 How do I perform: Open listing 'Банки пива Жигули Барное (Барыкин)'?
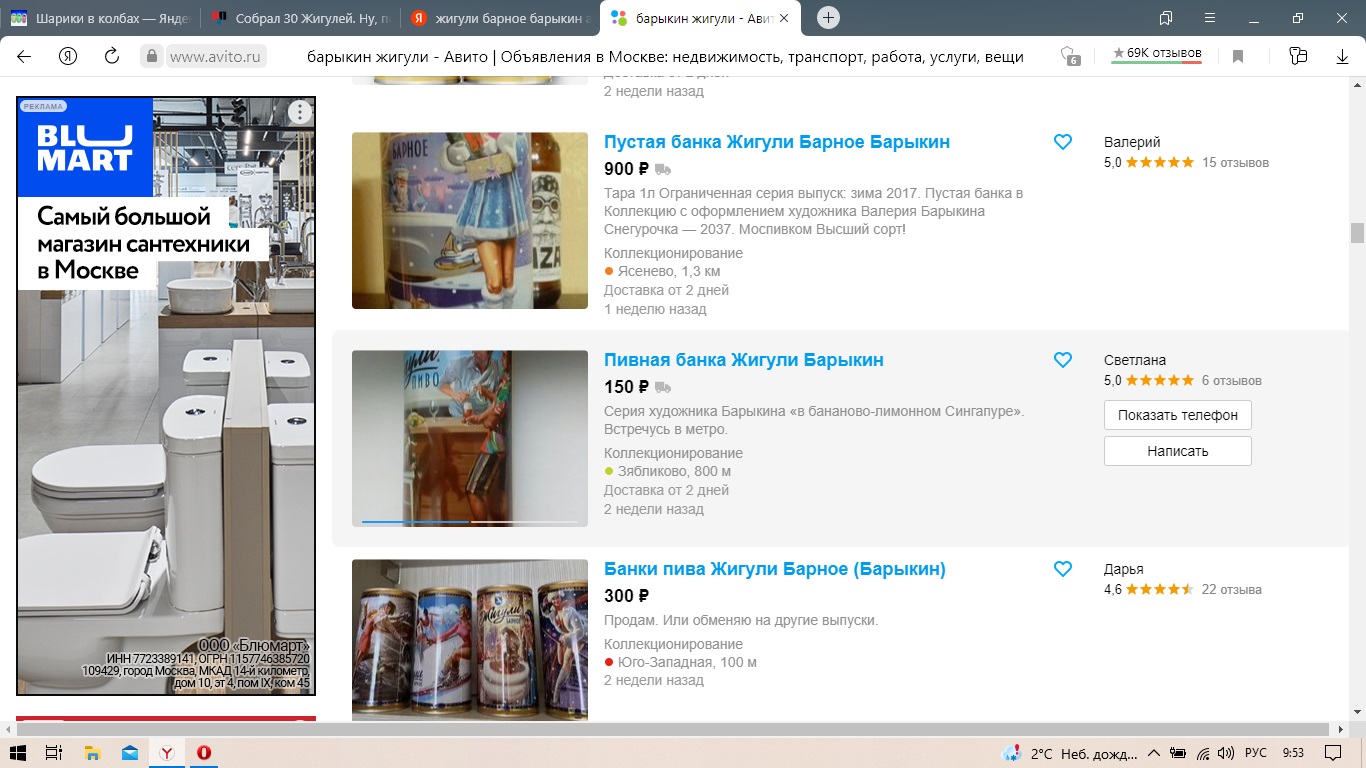point(775,569)
